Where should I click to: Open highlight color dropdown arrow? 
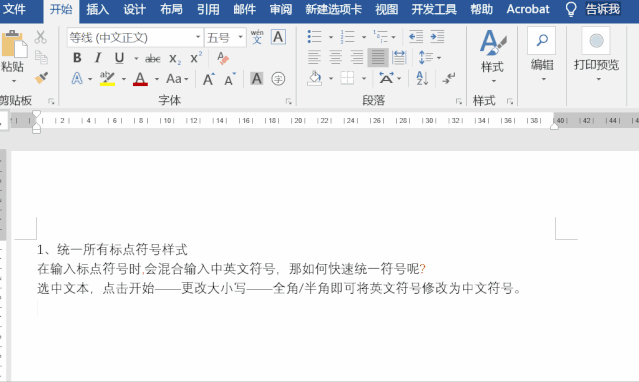pyautogui.click(x=123, y=79)
